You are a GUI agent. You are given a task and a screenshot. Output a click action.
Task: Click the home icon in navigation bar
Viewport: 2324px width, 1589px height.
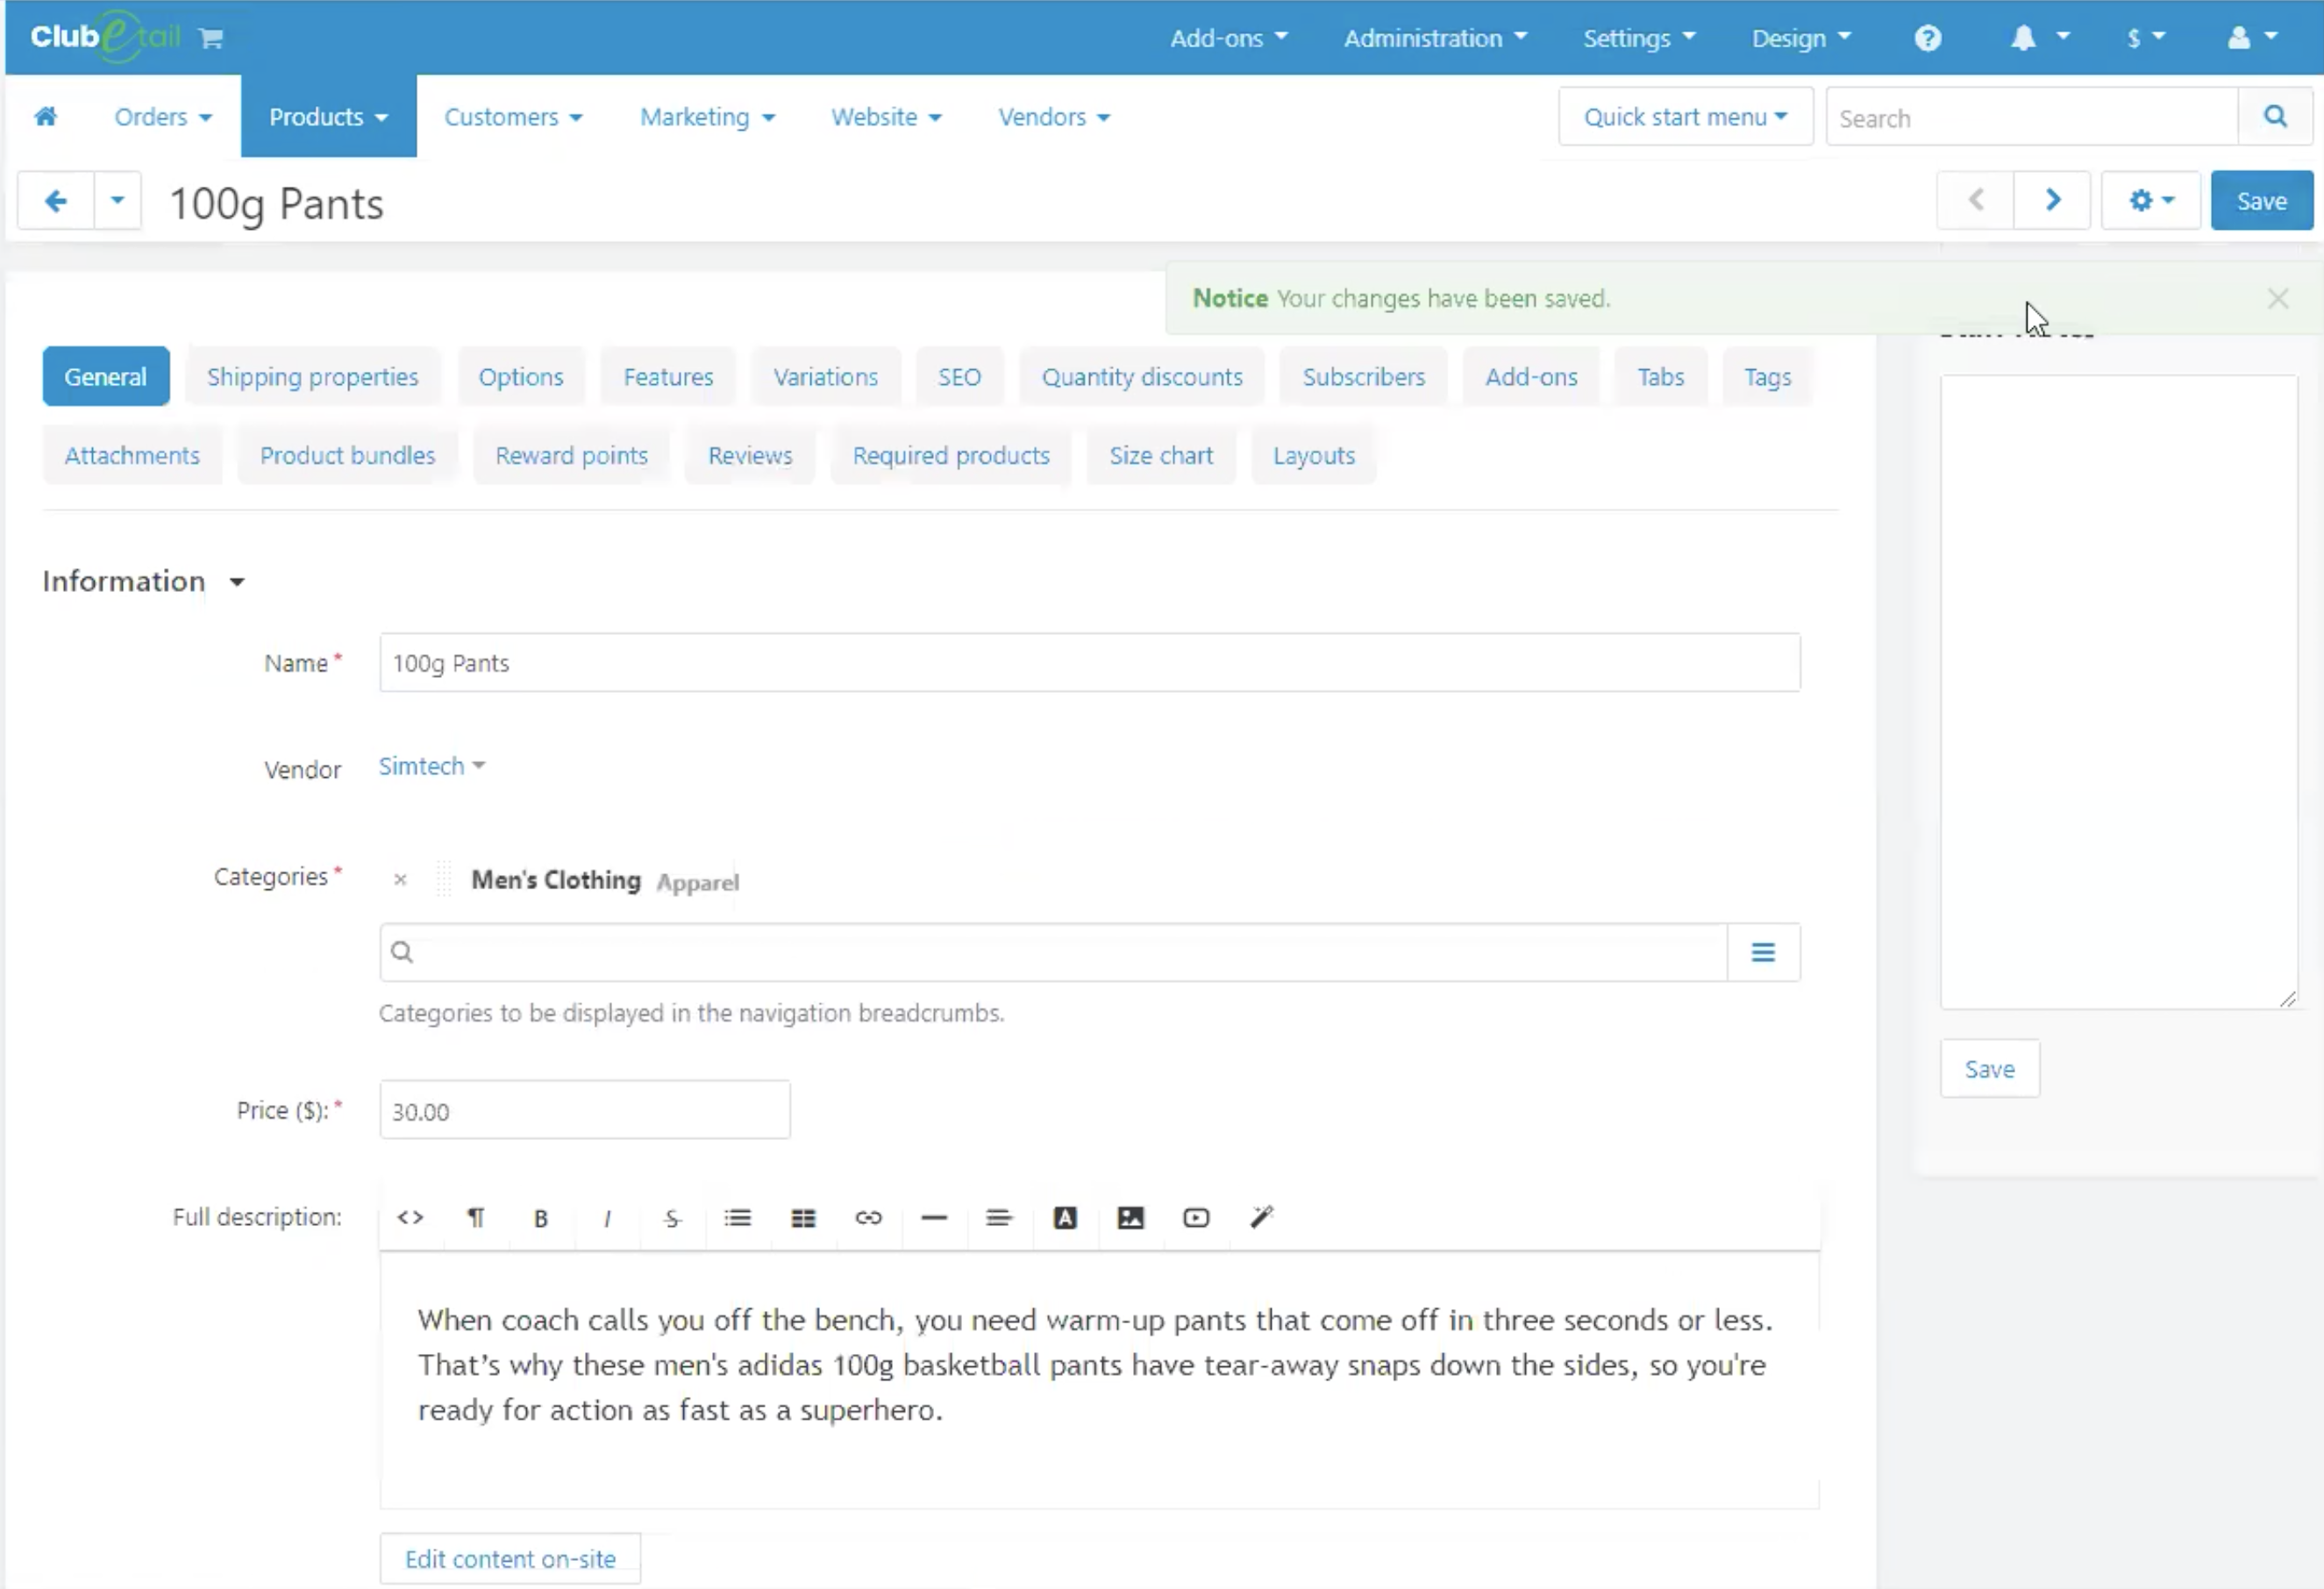click(46, 117)
